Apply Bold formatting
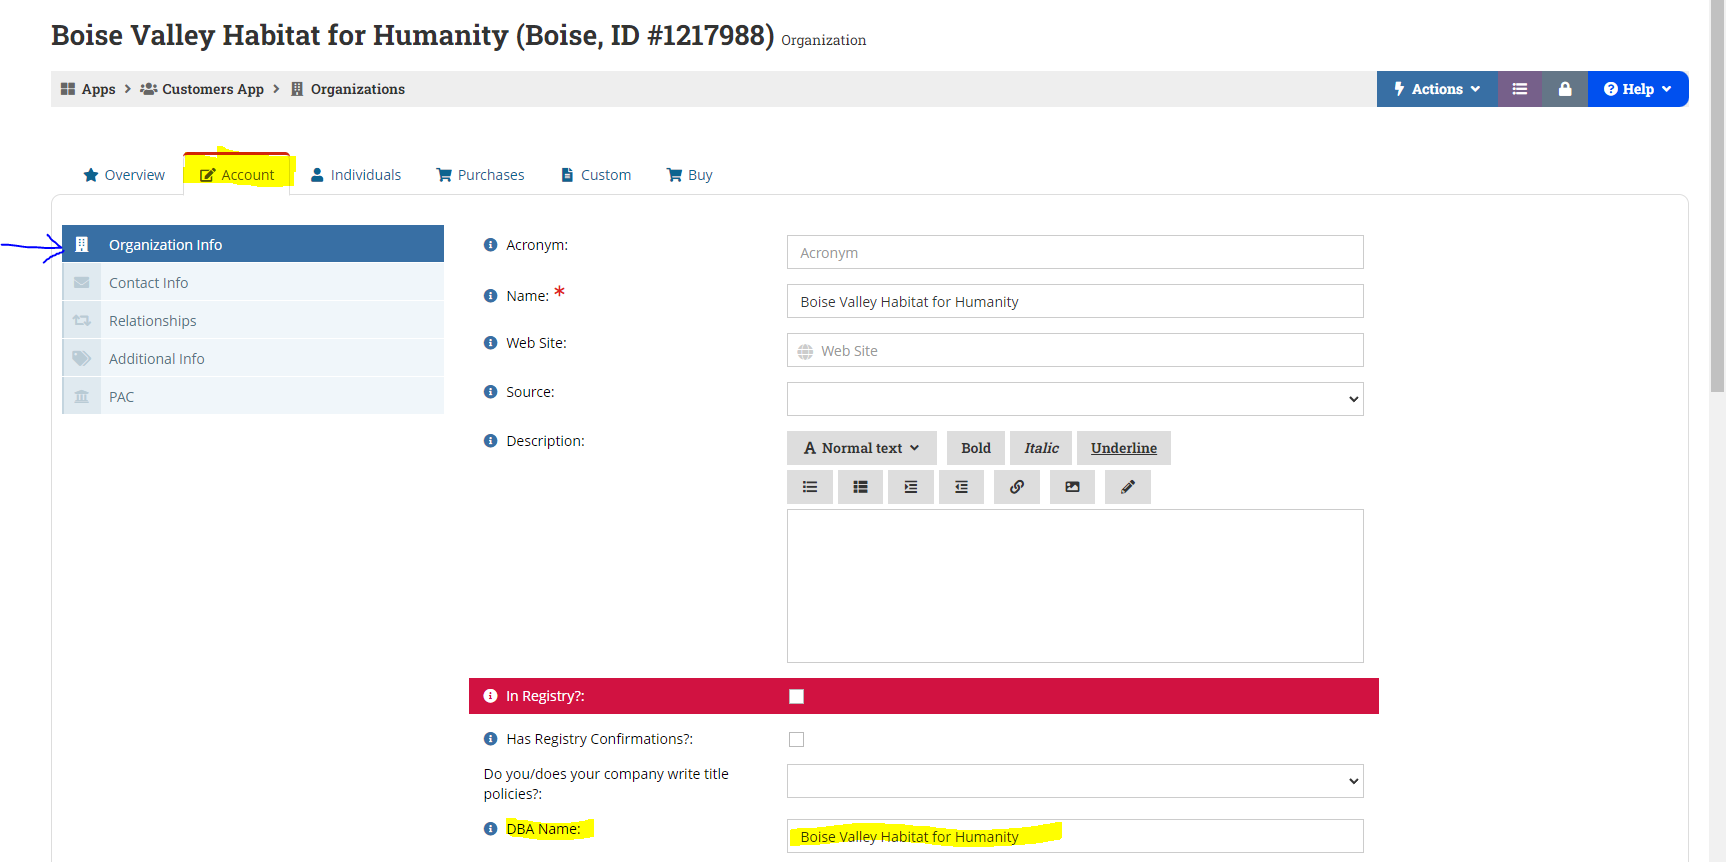 [976, 448]
